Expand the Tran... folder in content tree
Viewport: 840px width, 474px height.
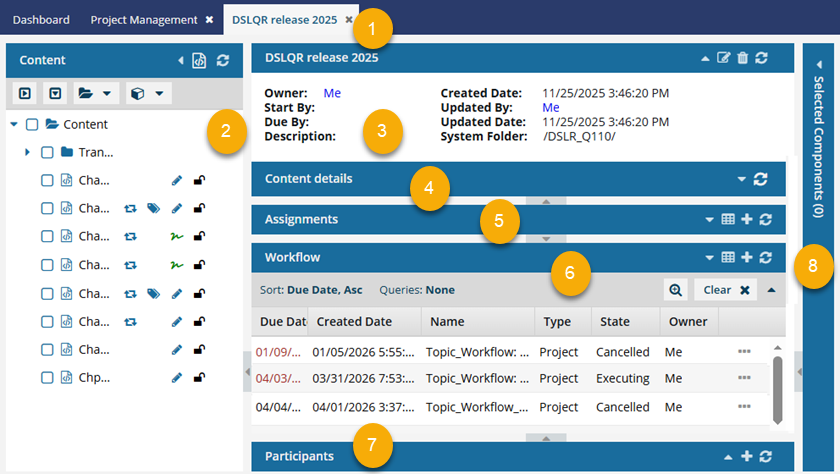tap(27, 153)
